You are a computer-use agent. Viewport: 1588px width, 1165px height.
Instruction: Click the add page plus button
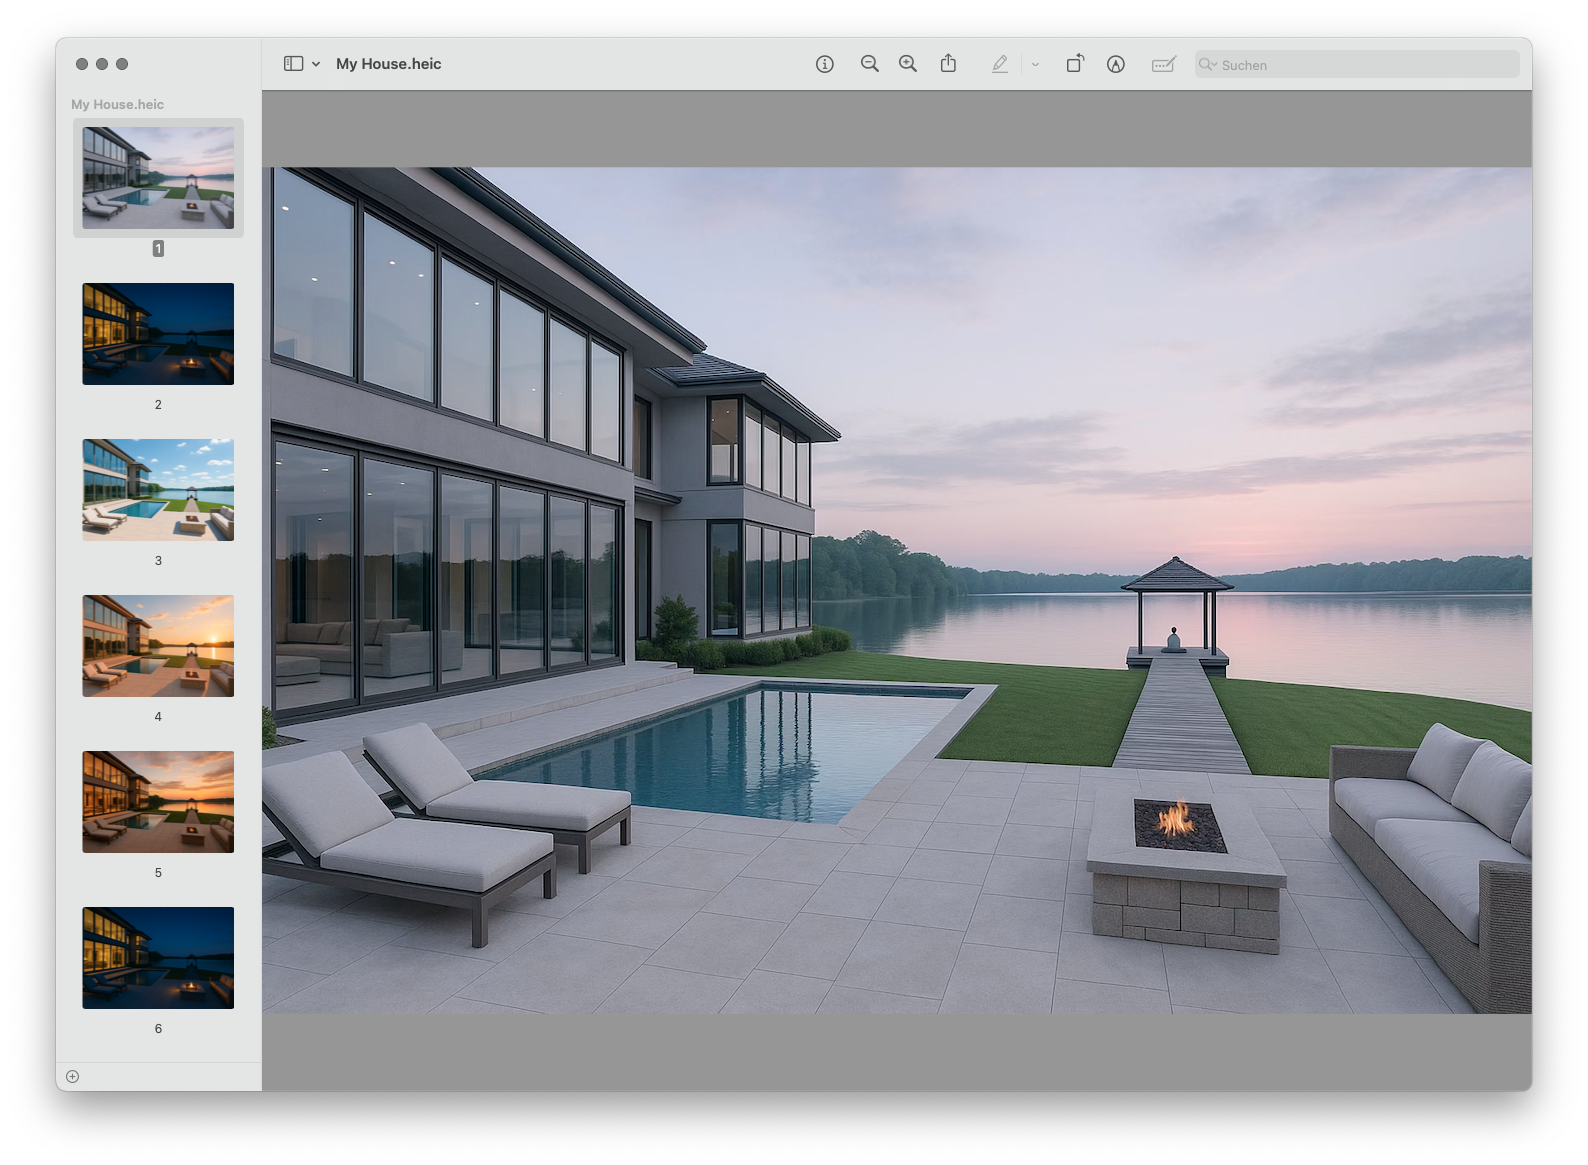(x=73, y=1077)
